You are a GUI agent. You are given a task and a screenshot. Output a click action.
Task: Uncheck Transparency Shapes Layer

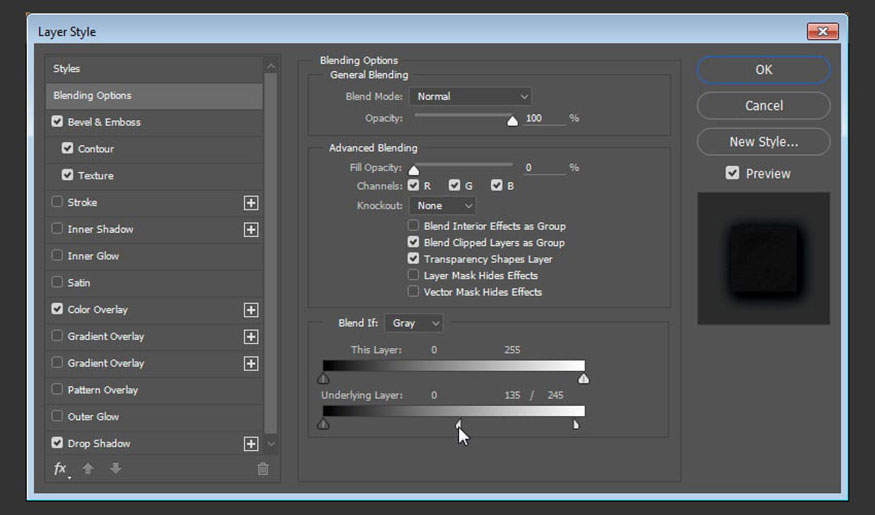pyautogui.click(x=413, y=258)
